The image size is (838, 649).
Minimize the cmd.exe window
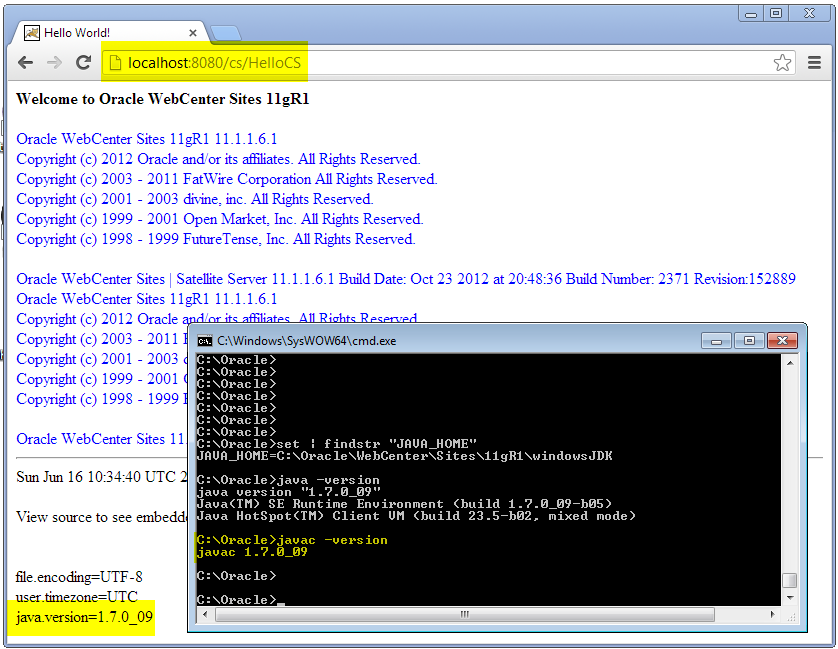point(716,341)
